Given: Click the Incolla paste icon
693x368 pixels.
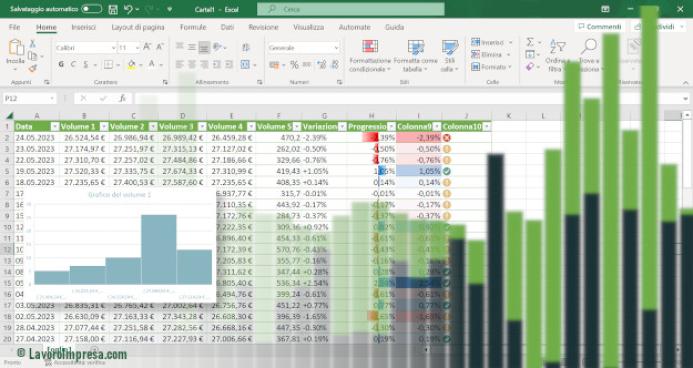Looking at the screenshot, I should [x=16, y=48].
